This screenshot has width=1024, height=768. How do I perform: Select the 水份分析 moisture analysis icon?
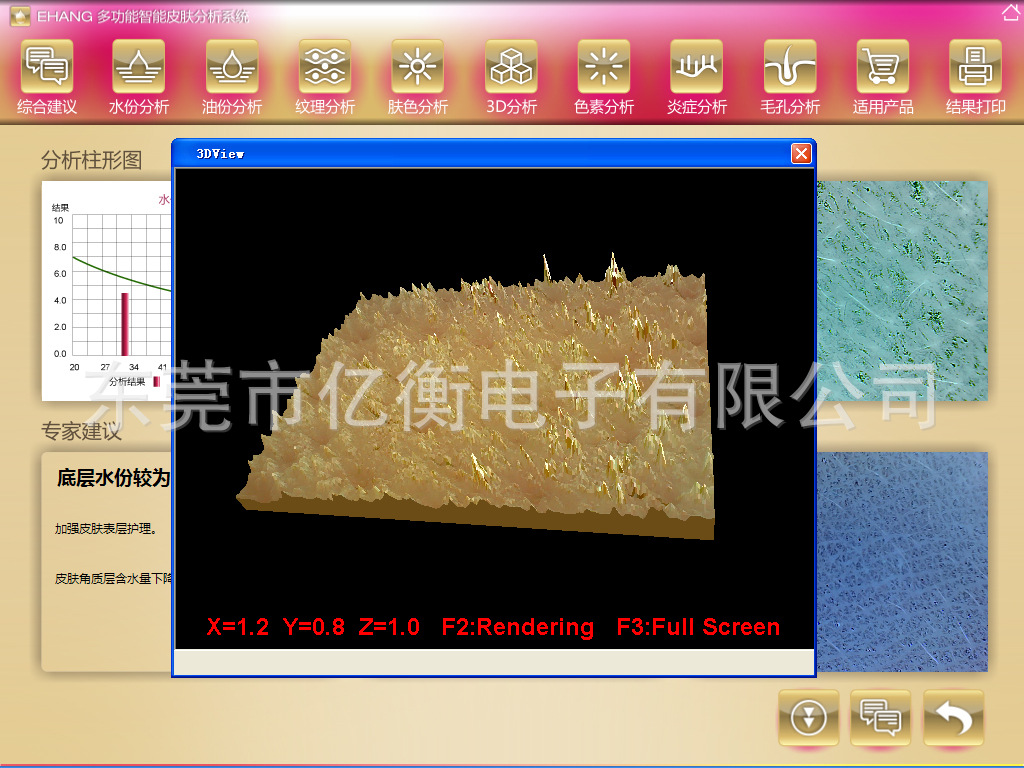[139, 67]
